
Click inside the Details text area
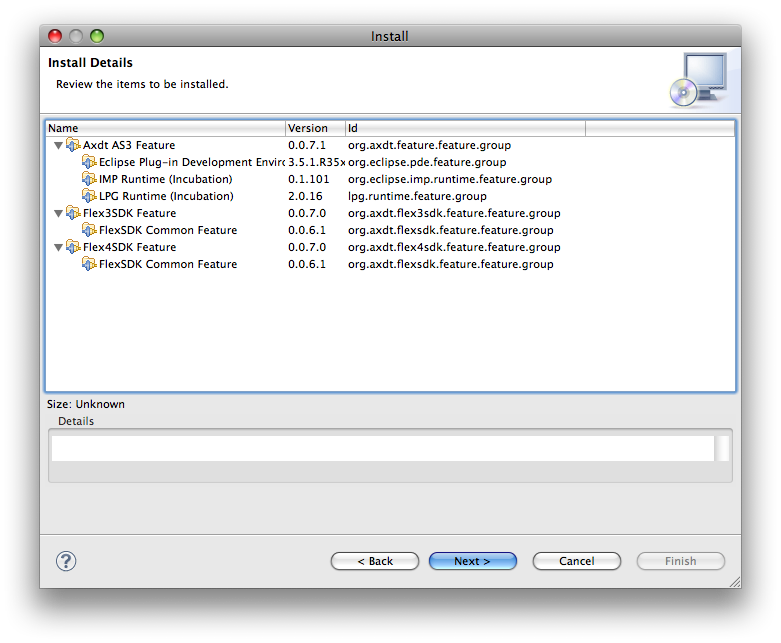[383, 448]
